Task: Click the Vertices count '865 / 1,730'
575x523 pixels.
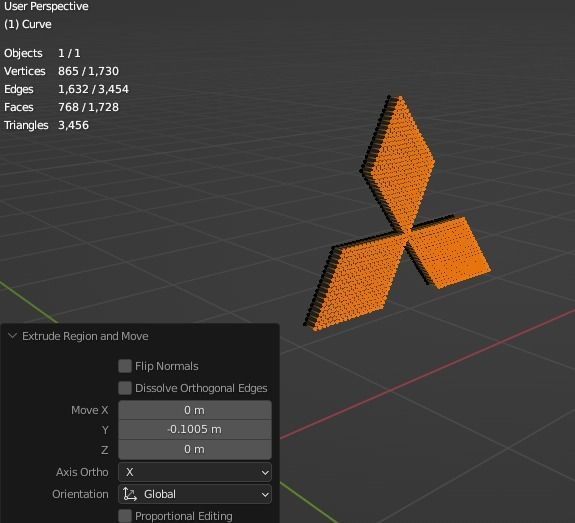Action: tap(88, 71)
